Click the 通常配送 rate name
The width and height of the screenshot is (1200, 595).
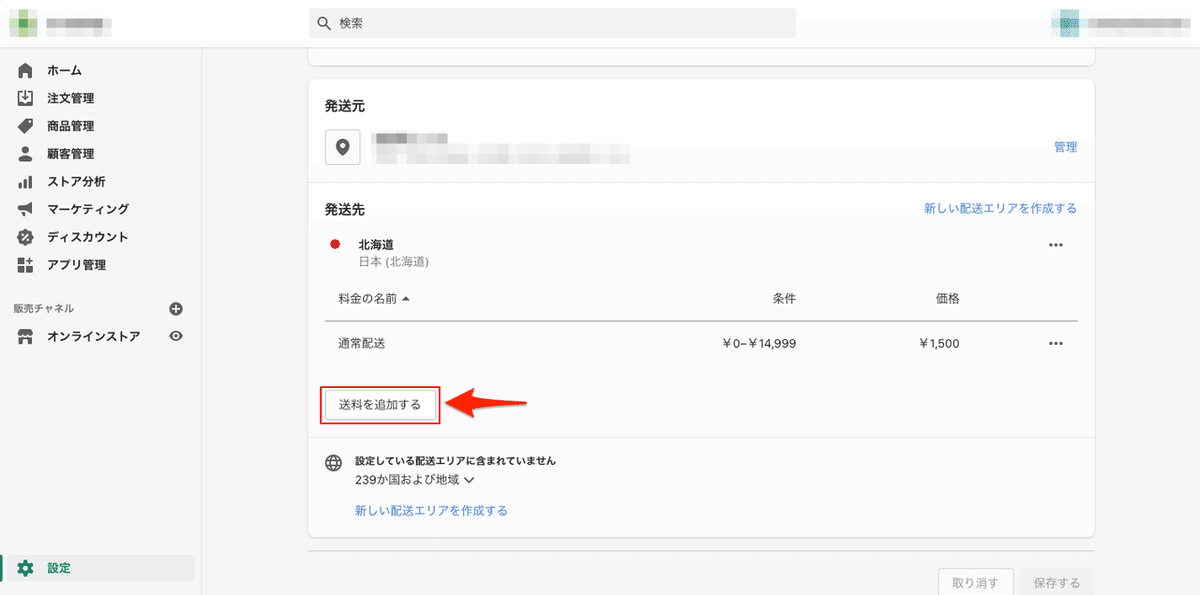pyautogui.click(x=362, y=343)
